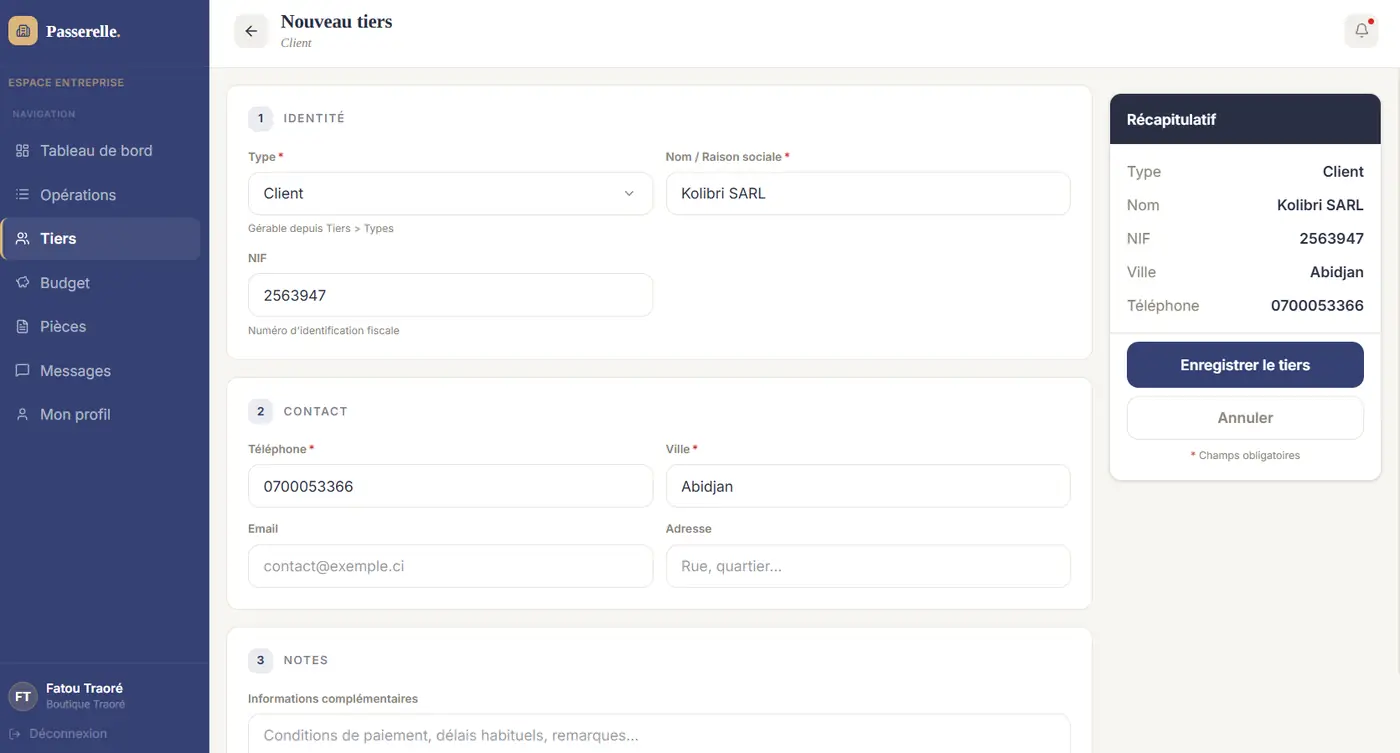This screenshot has width=1400, height=753.
Task: Click the Tableau de bord grid icon
Action: pyautogui.click(x=22, y=151)
